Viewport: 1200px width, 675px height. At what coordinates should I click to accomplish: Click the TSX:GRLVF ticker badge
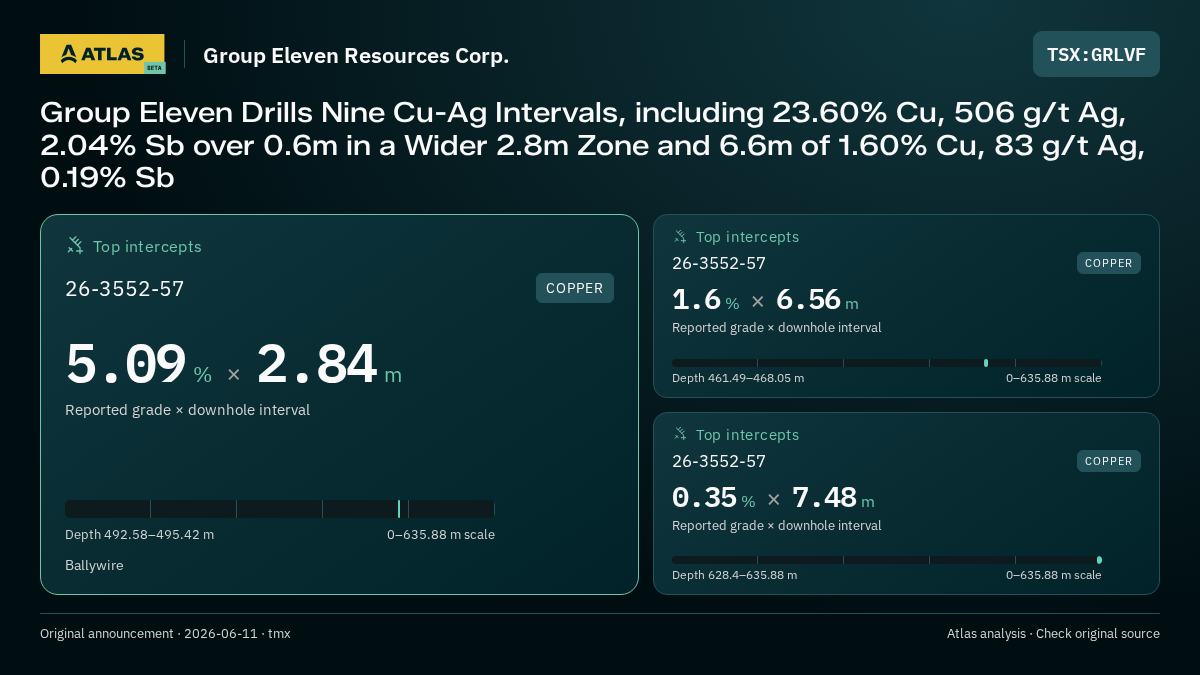coord(1096,54)
